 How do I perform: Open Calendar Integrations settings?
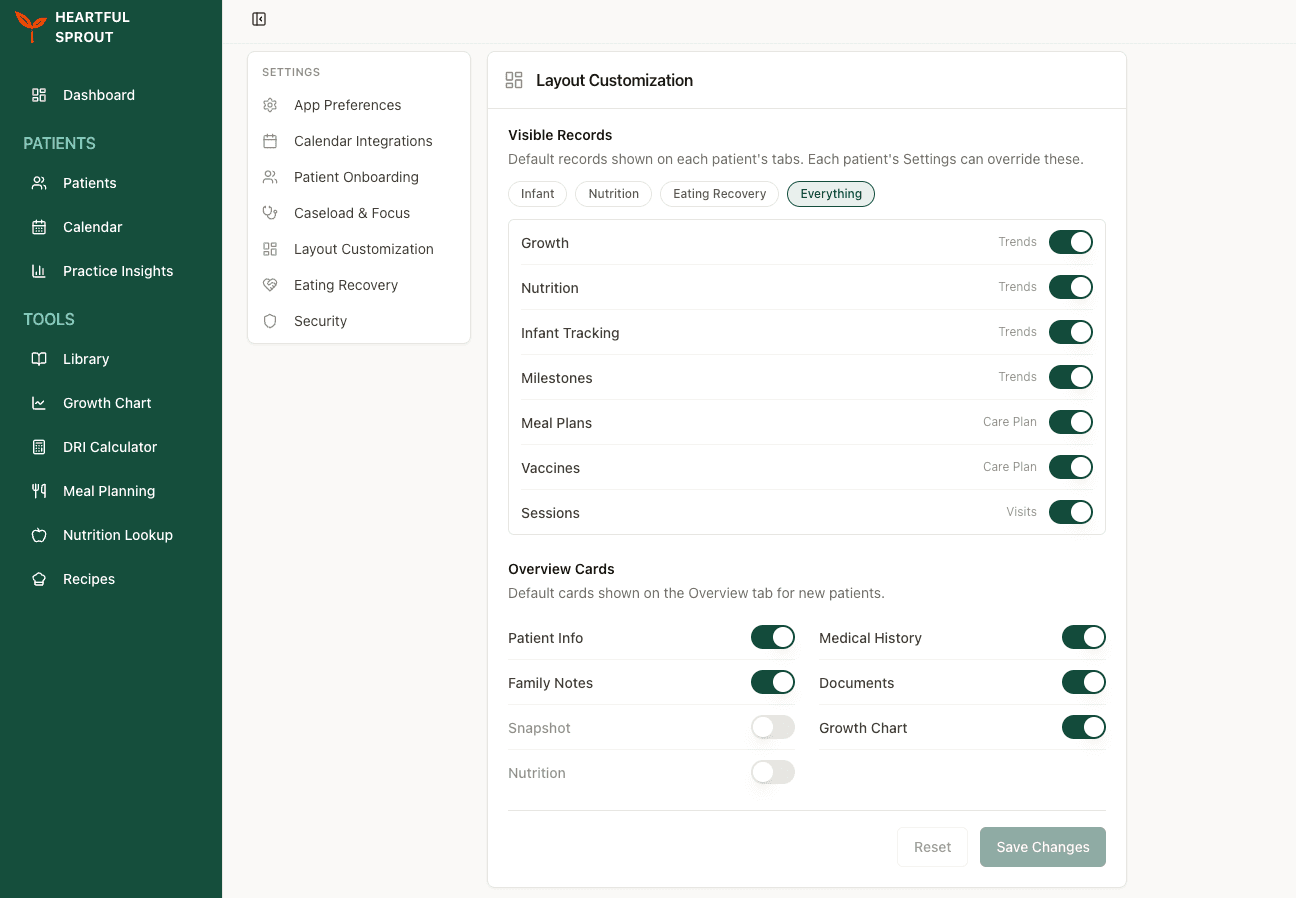click(x=359, y=141)
